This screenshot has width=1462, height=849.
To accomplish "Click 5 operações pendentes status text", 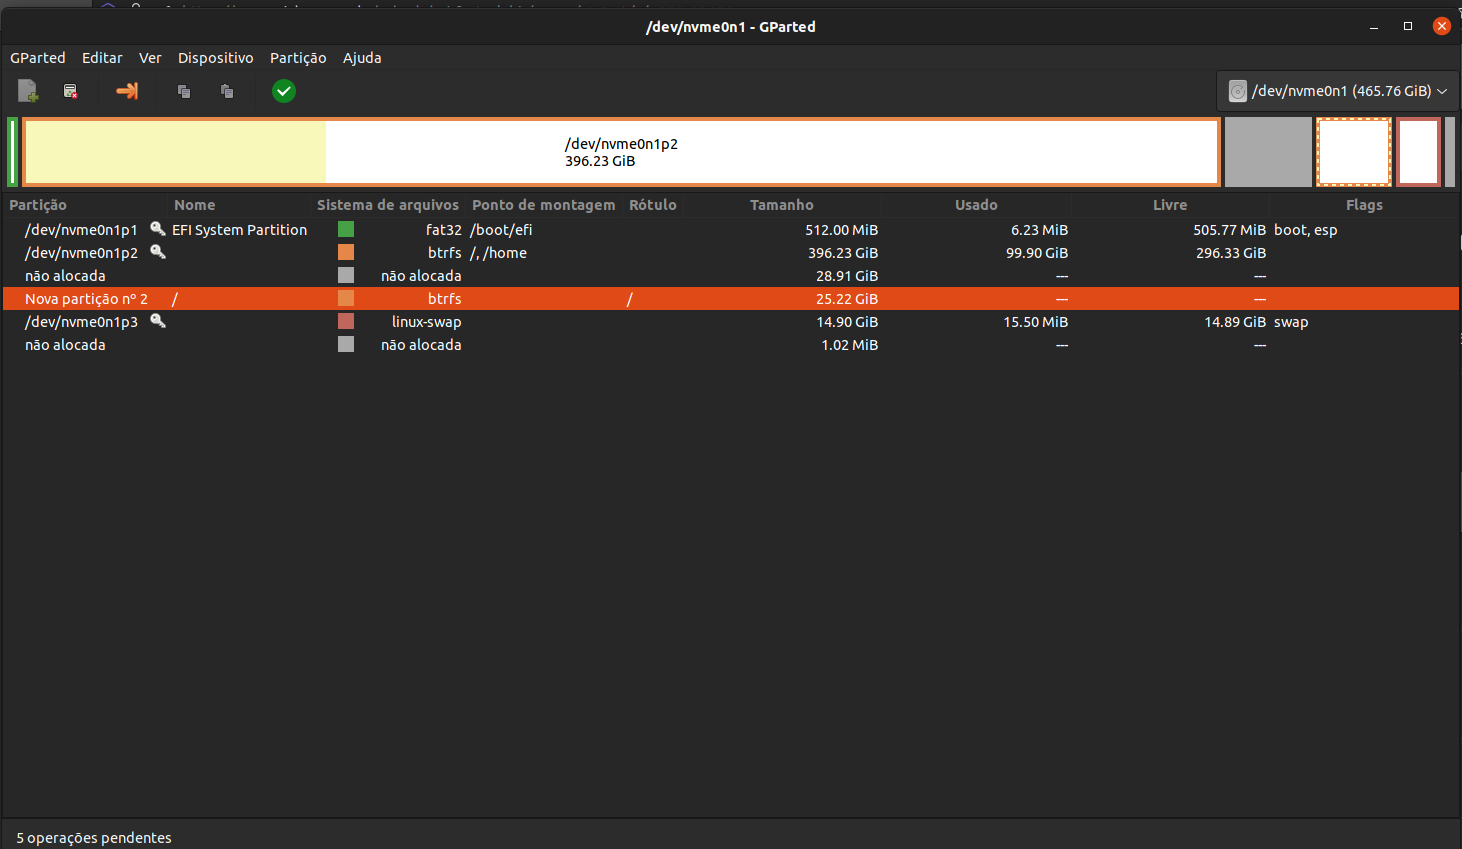I will coord(94,838).
